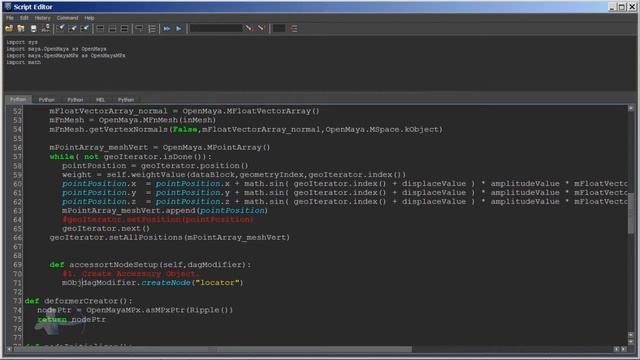Show only the history pane
The height and width of the screenshot is (360, 640).
100,29
